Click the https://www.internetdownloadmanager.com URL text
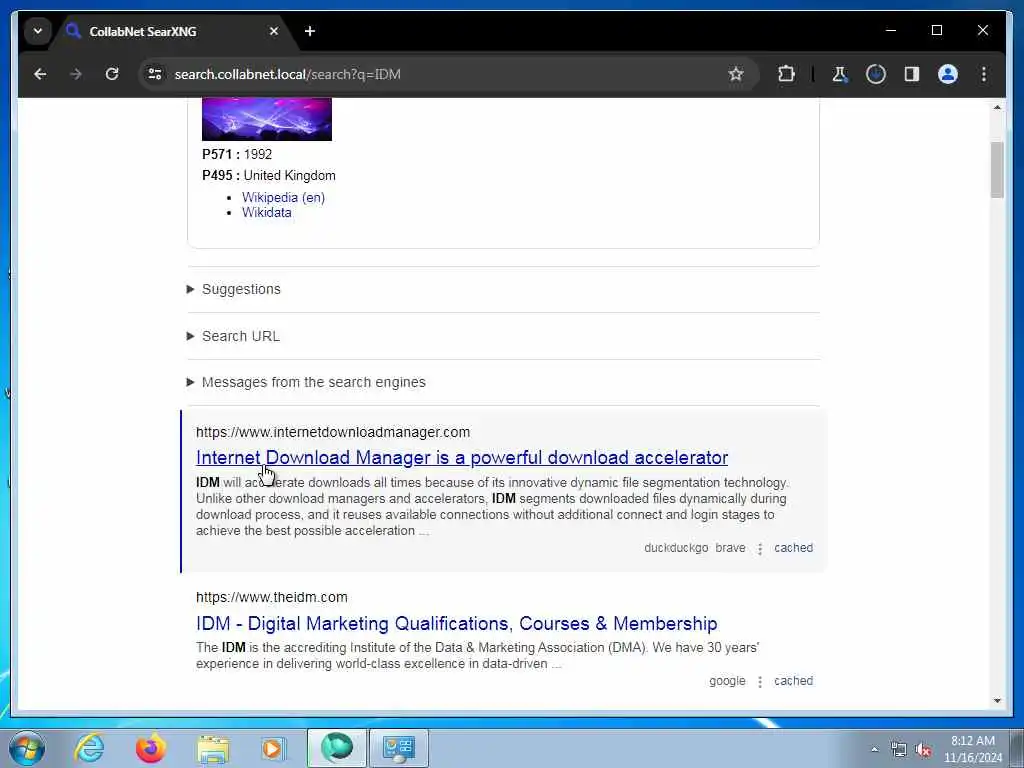 (333, 432)
